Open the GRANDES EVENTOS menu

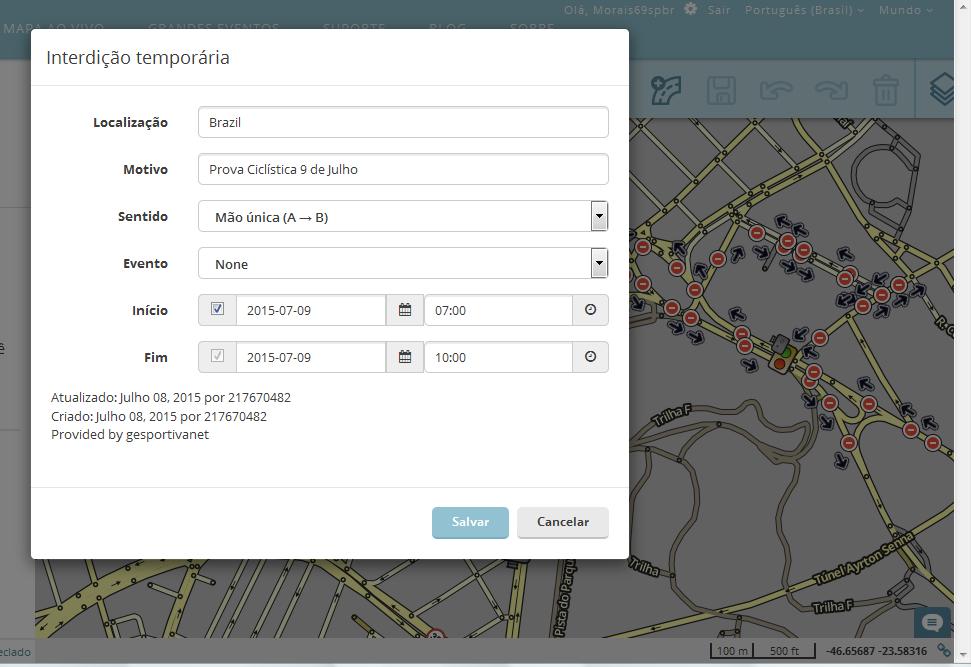pyautogui.click(x=213, y=29)
